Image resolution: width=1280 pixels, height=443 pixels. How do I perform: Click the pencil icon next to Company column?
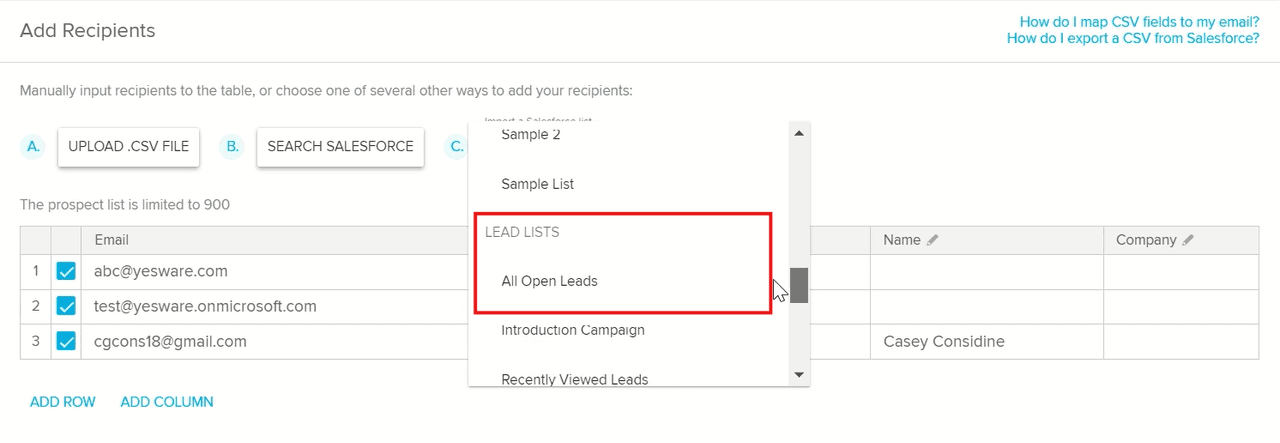[1188, 240]
